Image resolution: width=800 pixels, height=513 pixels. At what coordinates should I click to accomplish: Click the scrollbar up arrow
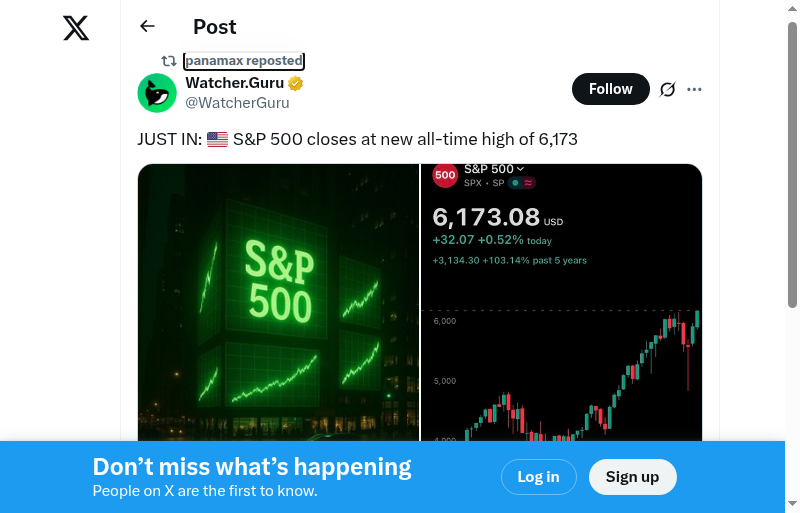(793, 8)
